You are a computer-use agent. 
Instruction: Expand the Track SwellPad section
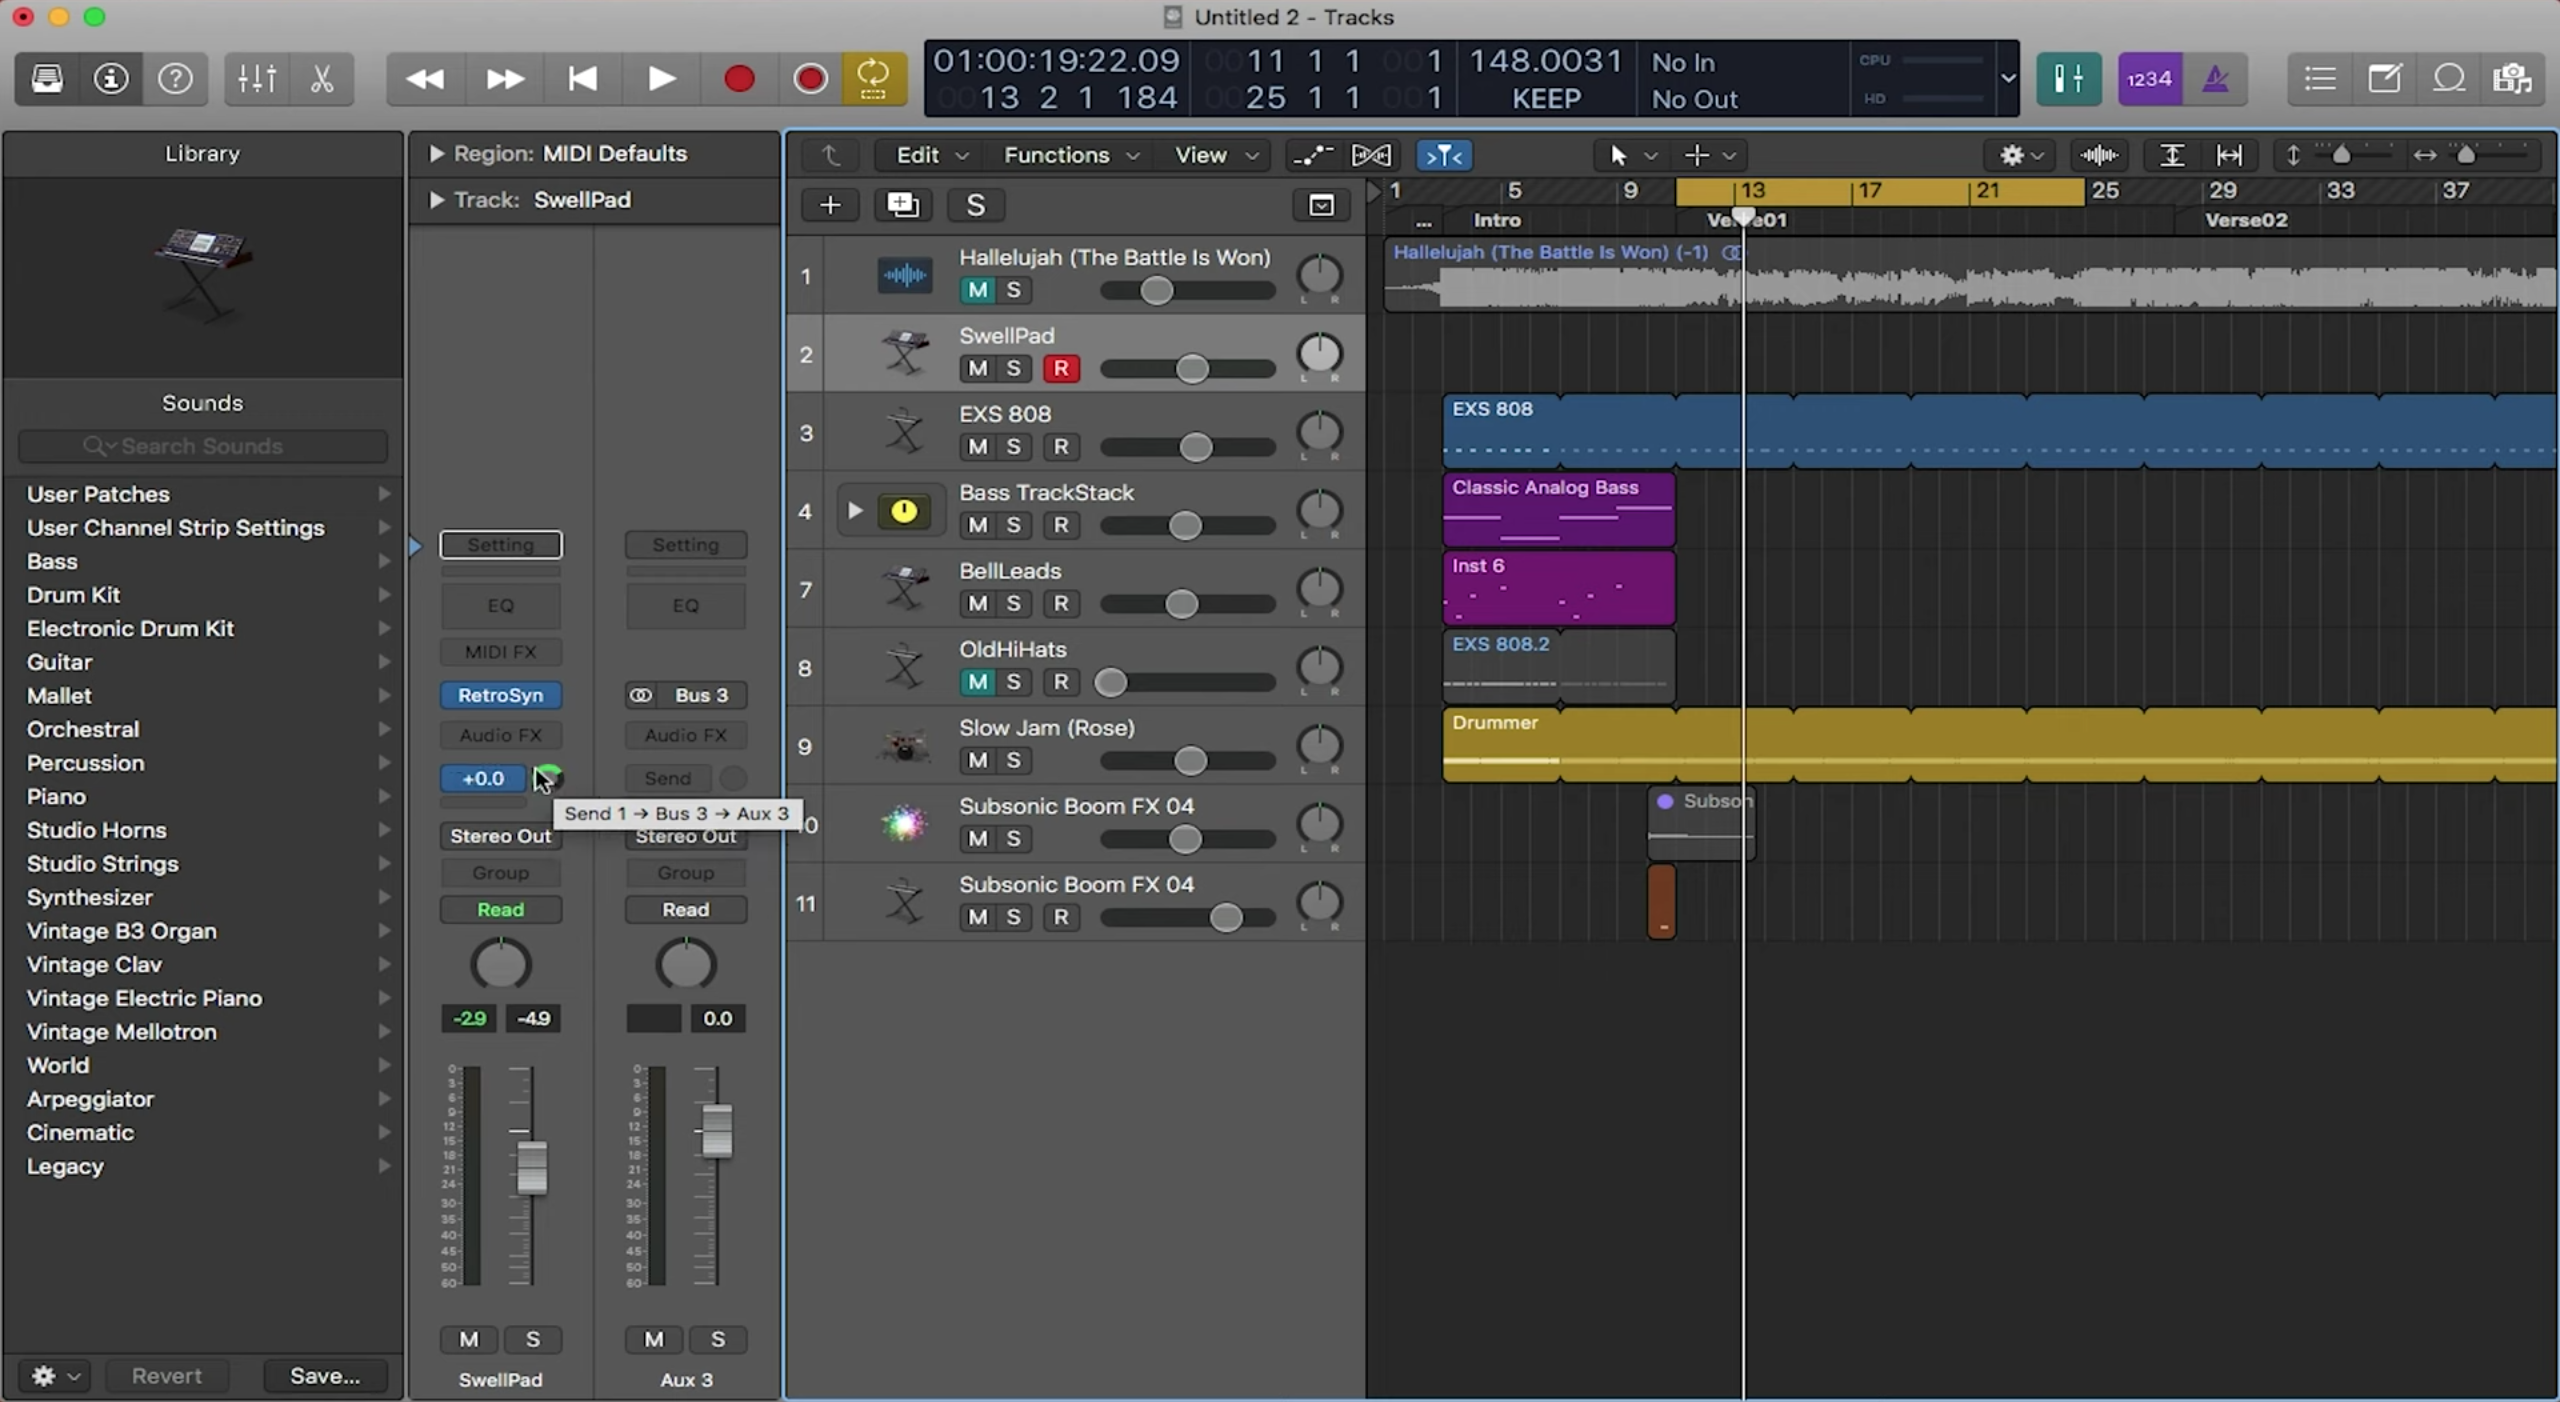(x=436, y=200)
